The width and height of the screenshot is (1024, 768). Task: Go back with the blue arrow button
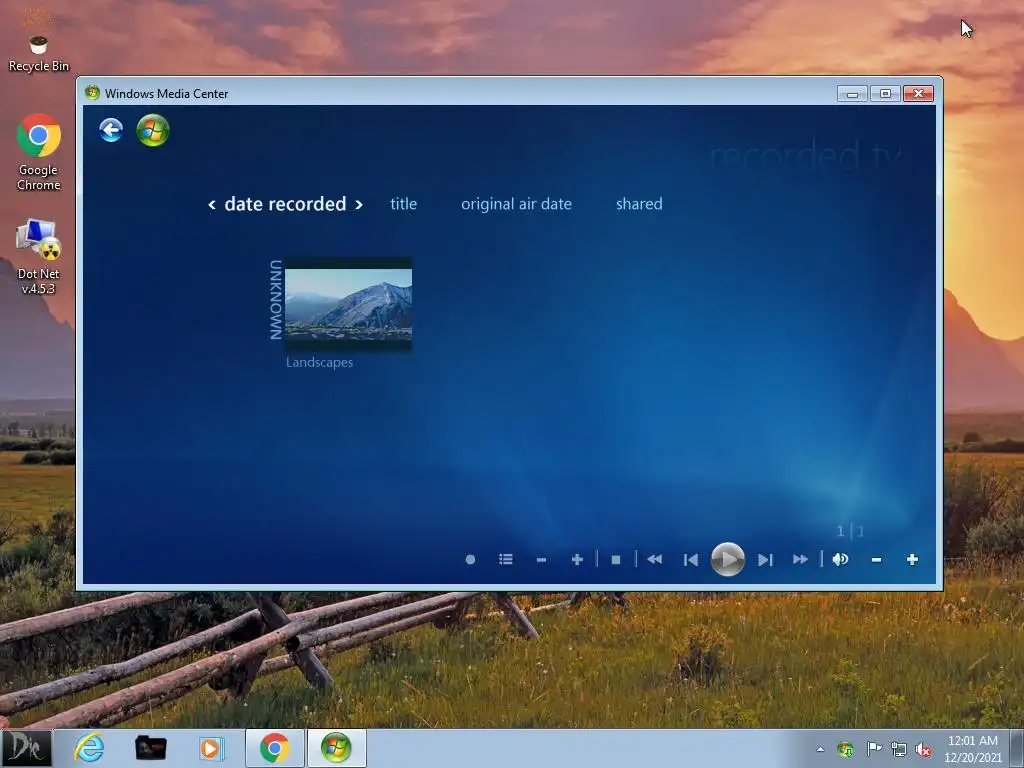pyautogui.click(x=111, y=130)
